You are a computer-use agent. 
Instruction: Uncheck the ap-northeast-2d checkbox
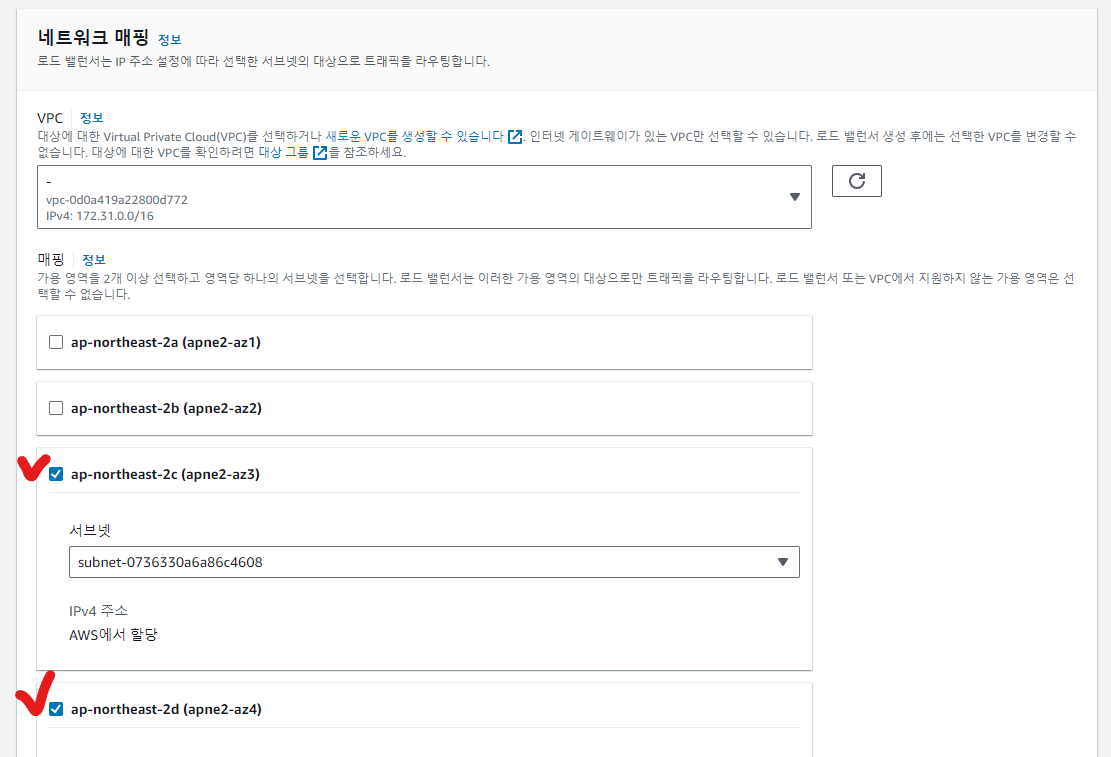click(x=56, y=710)
